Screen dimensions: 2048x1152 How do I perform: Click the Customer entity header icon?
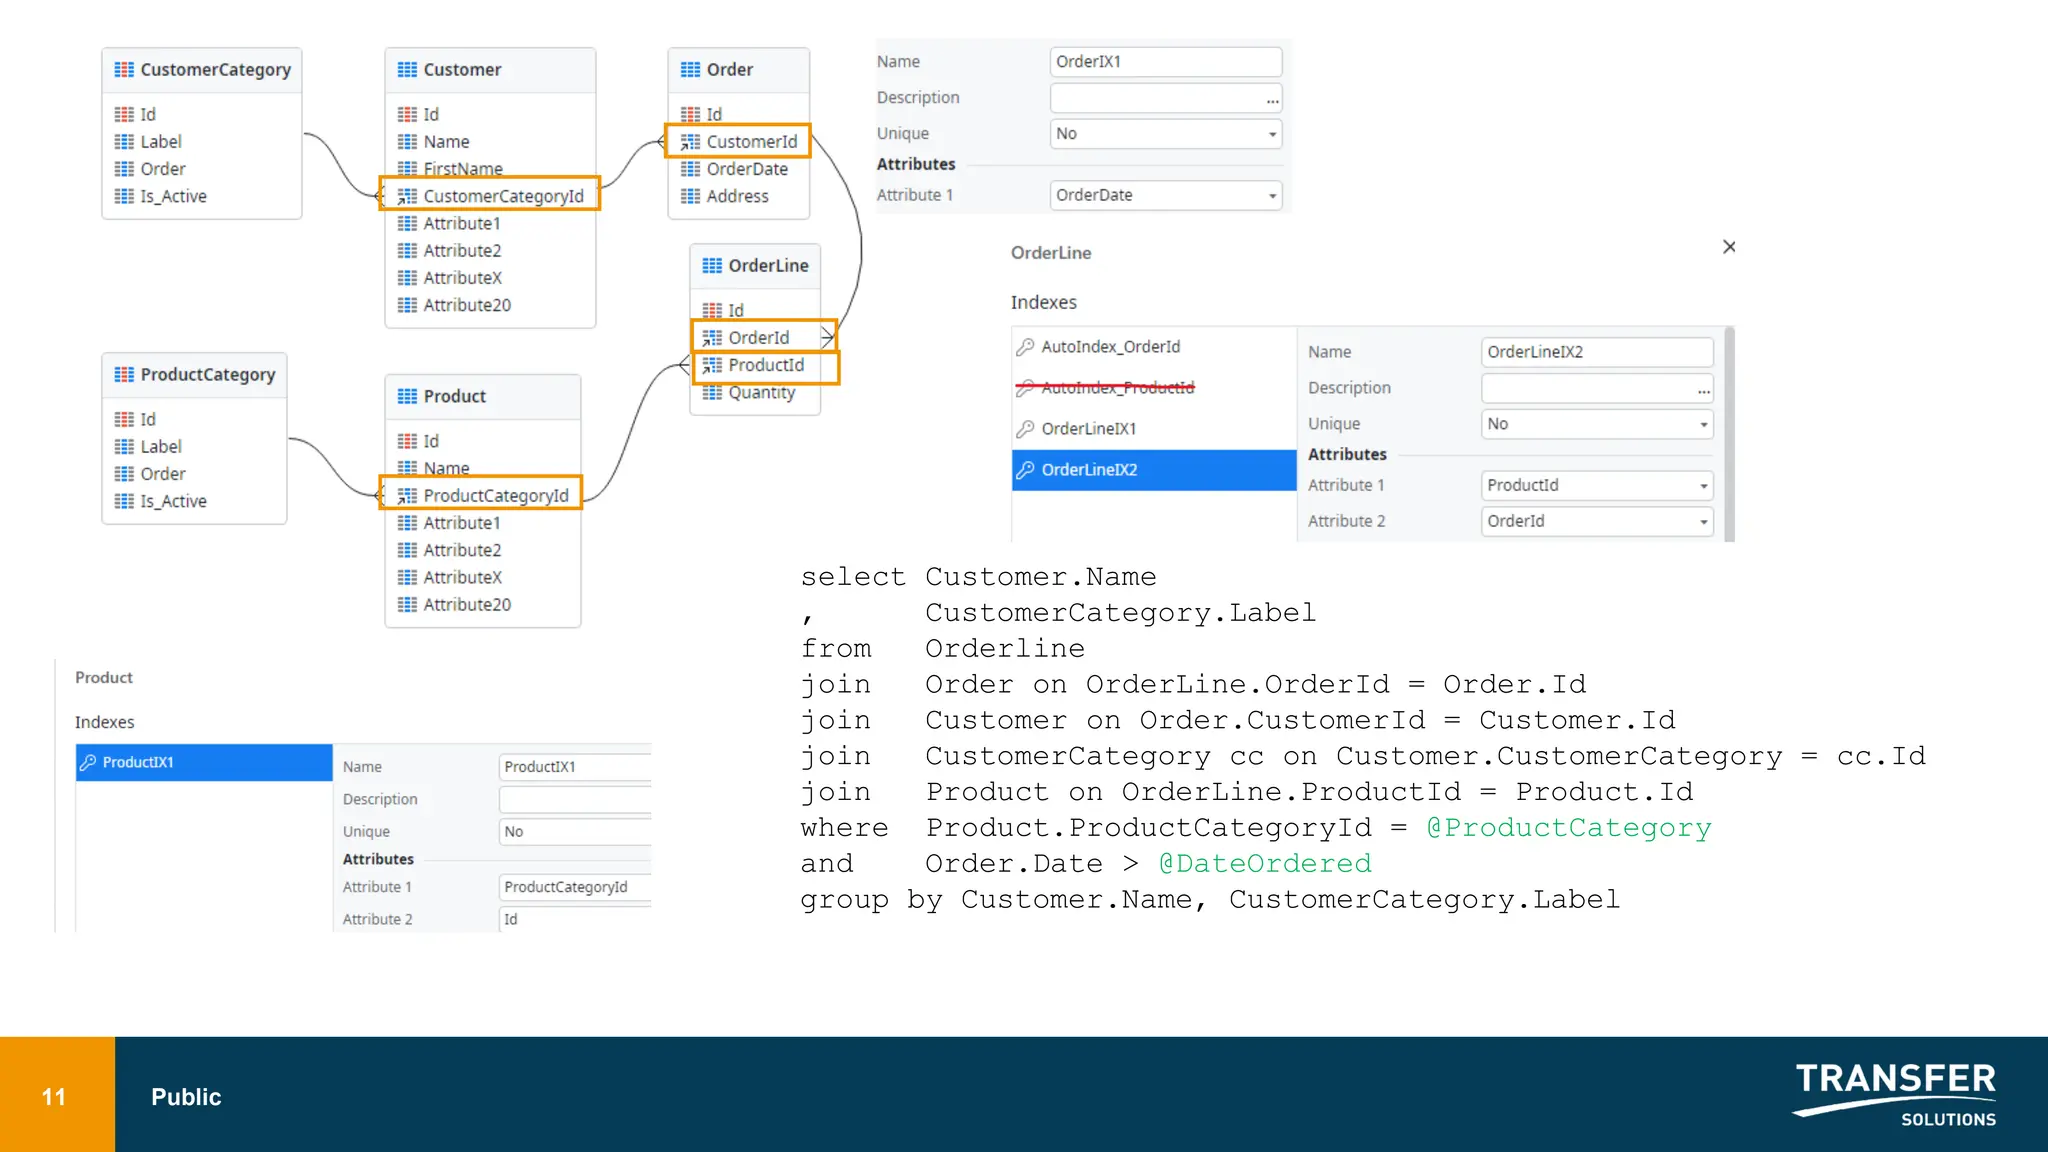click(407, 70)
